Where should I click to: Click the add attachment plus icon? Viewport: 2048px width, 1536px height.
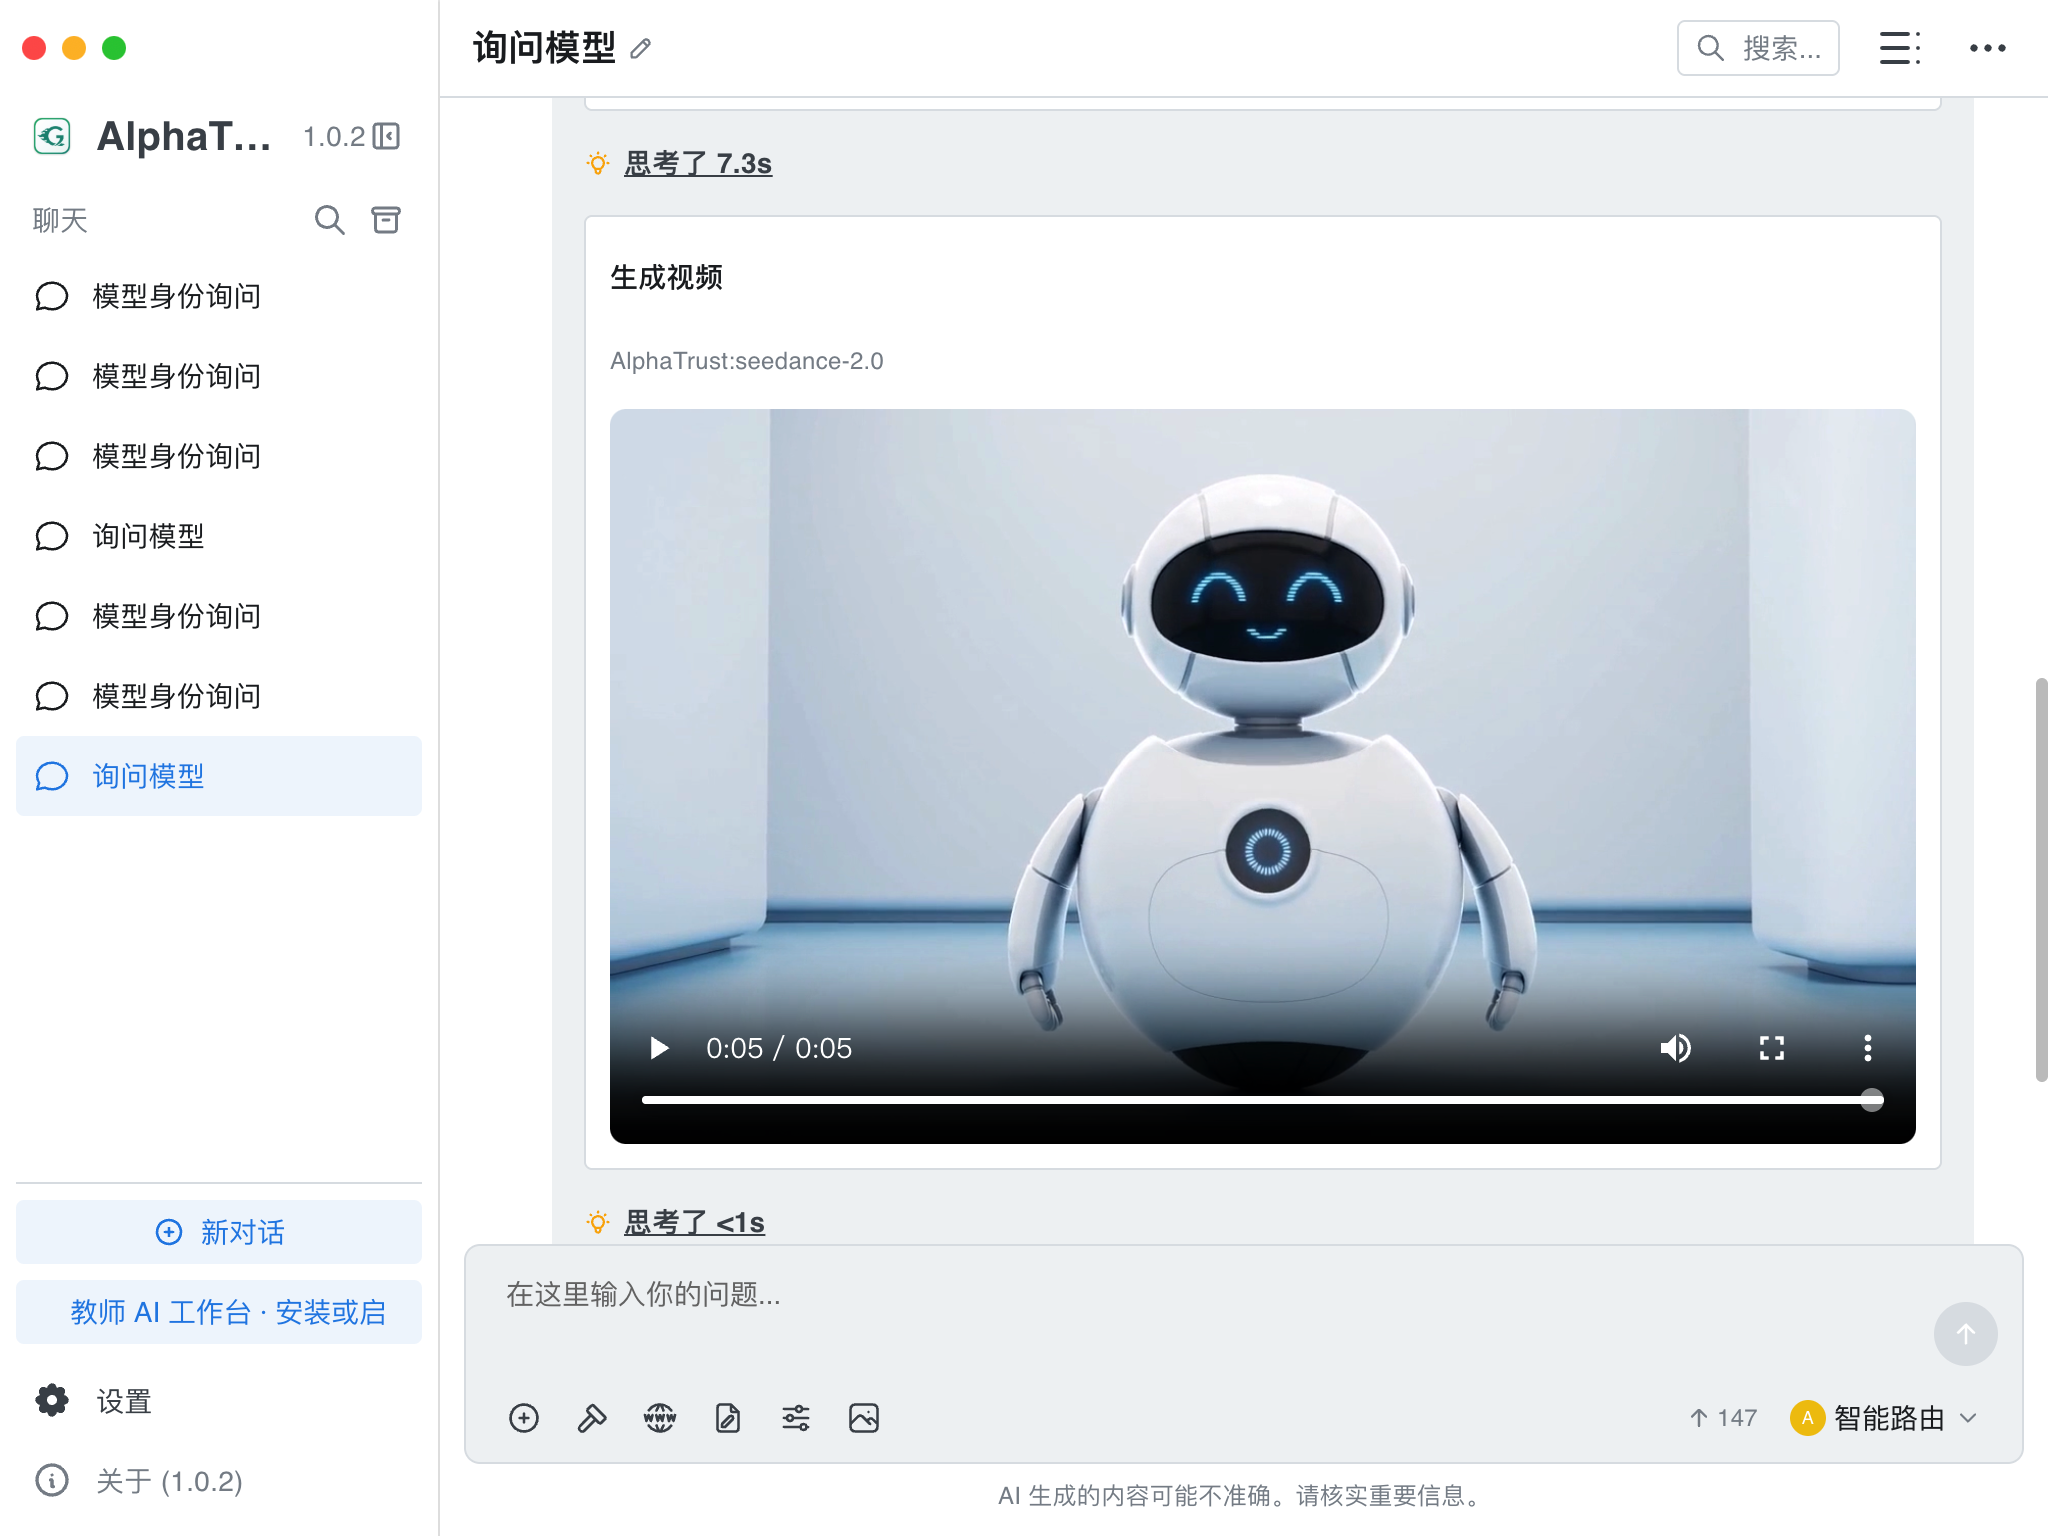524,1418
